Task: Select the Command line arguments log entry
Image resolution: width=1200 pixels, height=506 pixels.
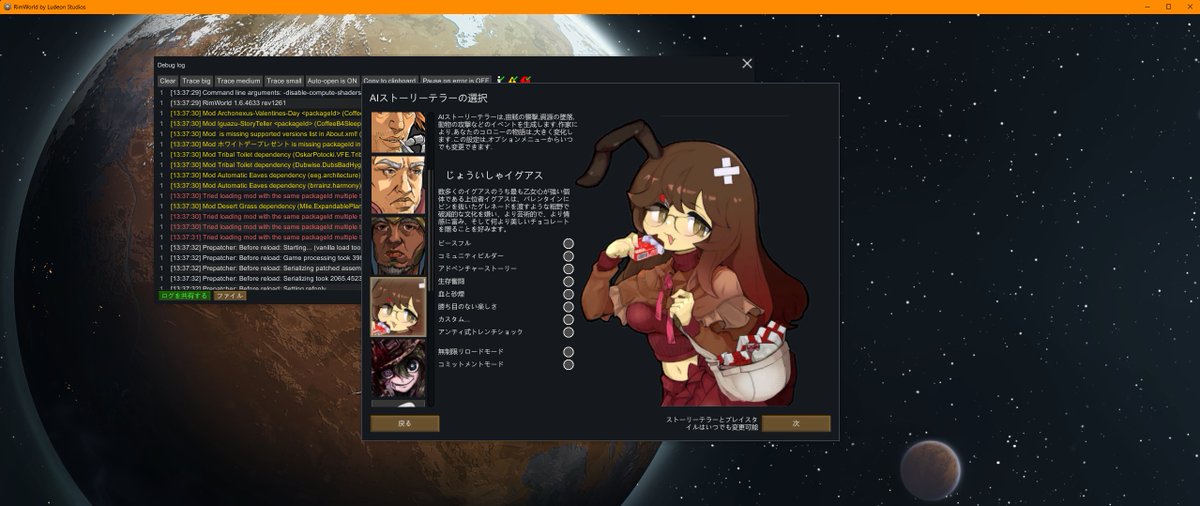Action: click(260, 92)
